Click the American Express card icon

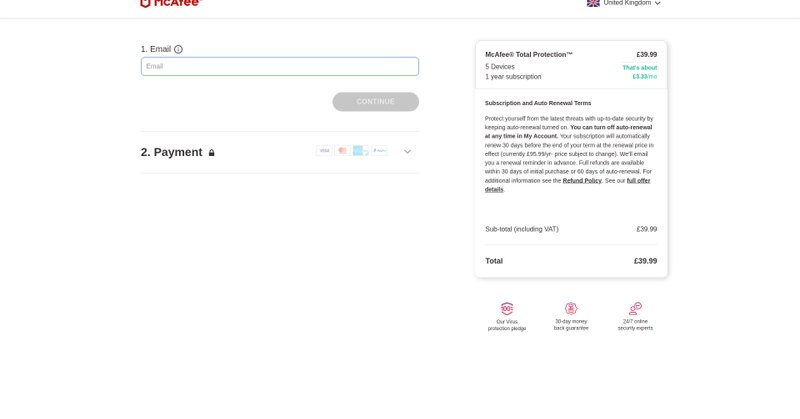pos(361,151)
